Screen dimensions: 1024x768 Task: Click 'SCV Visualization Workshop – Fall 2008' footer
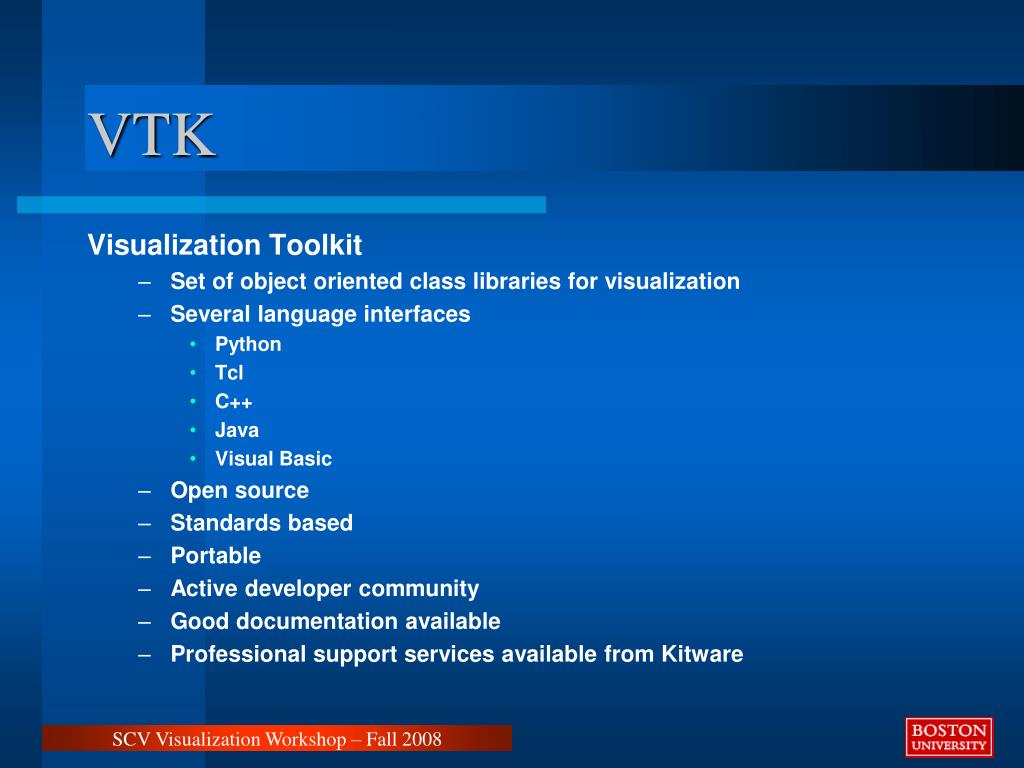(x=277, y=739)
